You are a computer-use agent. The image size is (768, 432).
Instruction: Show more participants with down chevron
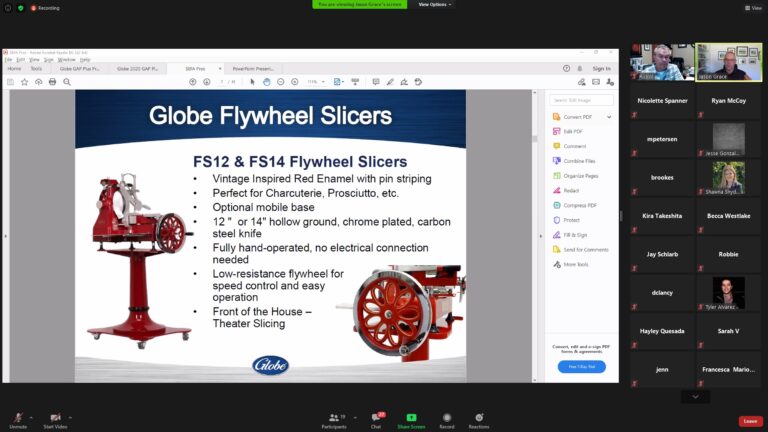[696, 397]
